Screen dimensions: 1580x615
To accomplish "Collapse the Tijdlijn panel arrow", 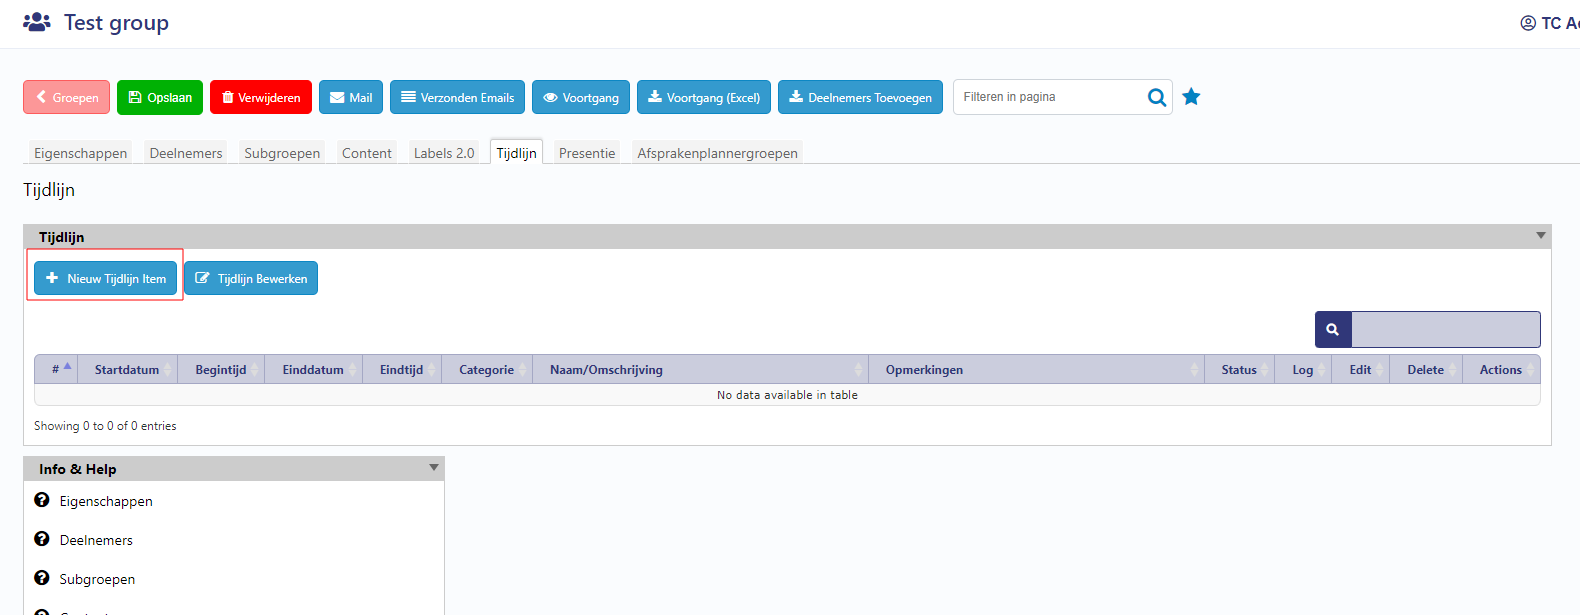I will point(1540,236).
